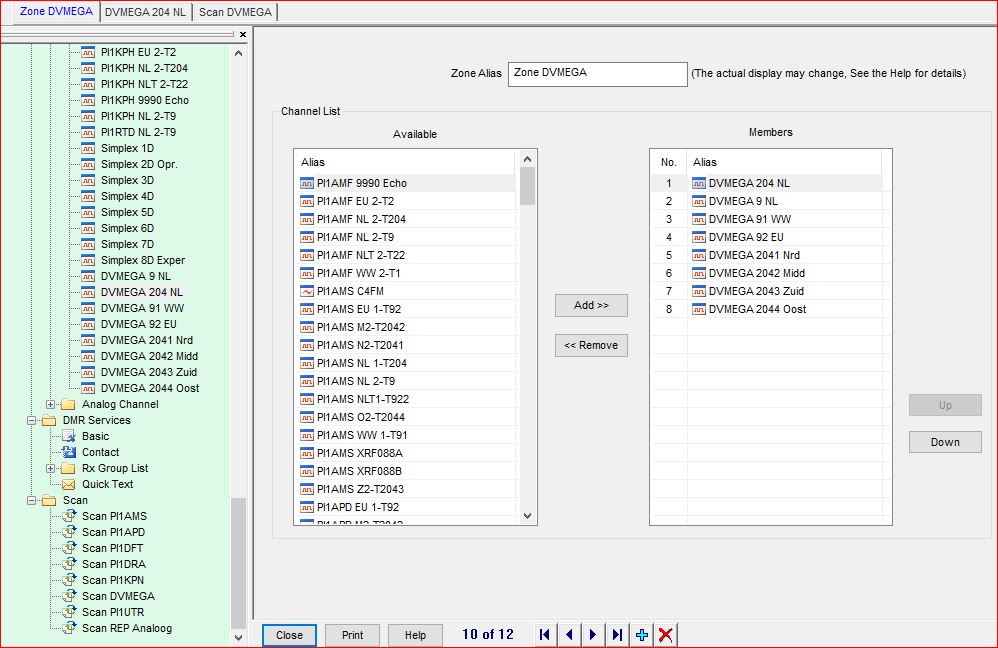998x648 pixels.
Task: Select PI1AMS WW 1-T91 in Available list
Action: pos(407,435)
